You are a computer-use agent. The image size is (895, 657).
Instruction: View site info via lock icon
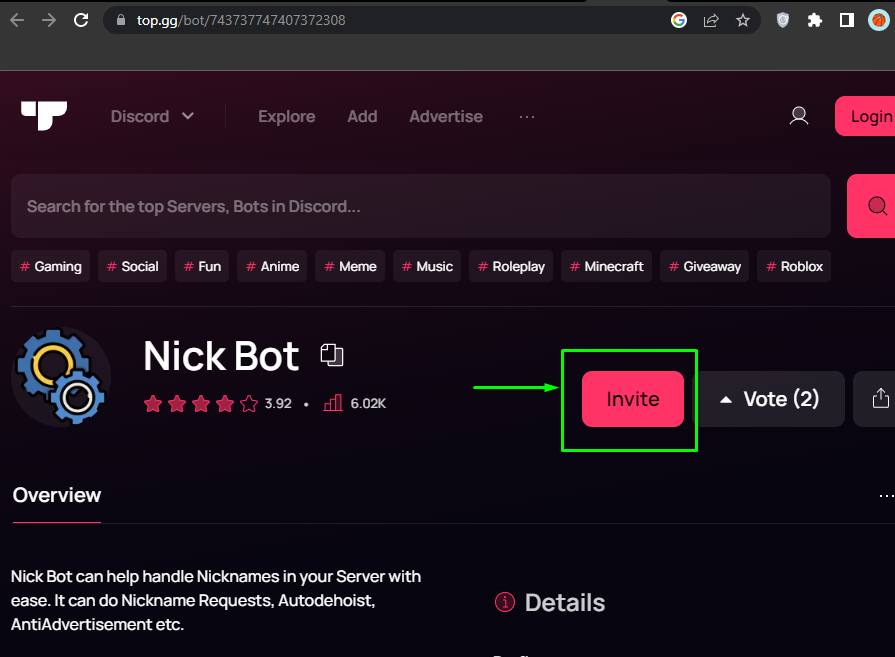pos(120,21)
